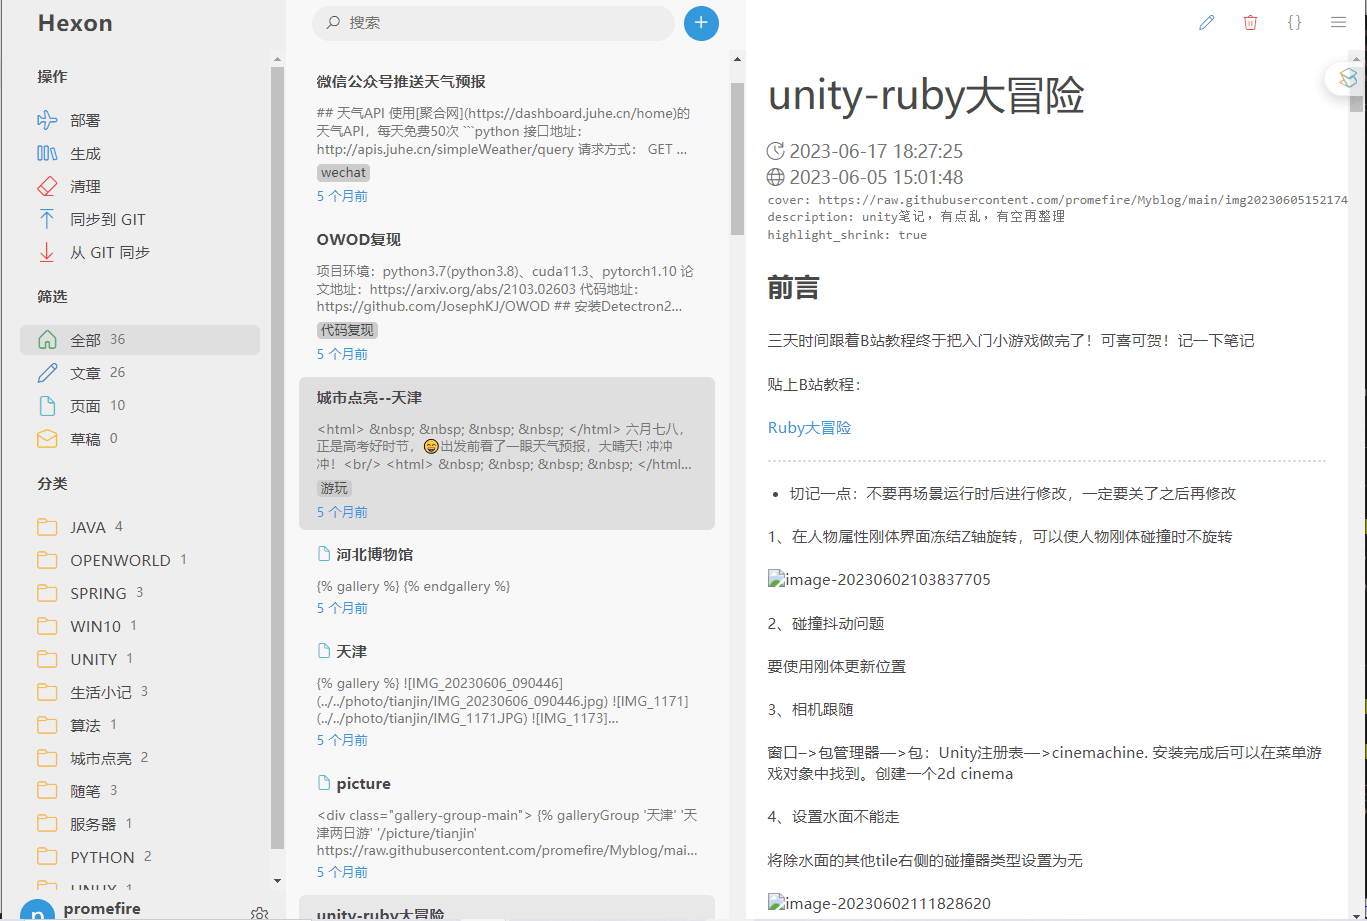
Task: Click the delete trash icon in top toolbar
Action: (1251, 22)
